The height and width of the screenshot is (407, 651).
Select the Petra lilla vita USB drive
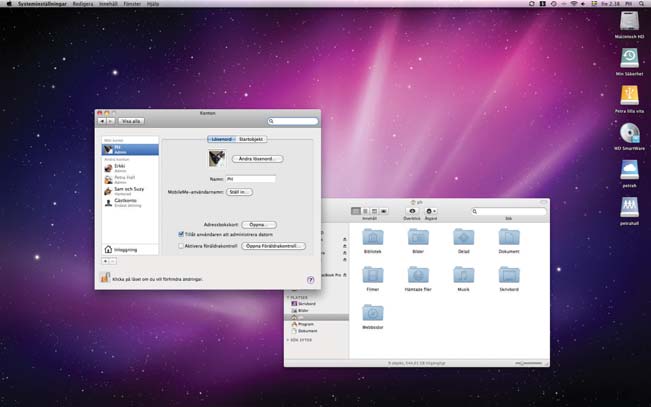pyautogui.click(x=629, y=96)
